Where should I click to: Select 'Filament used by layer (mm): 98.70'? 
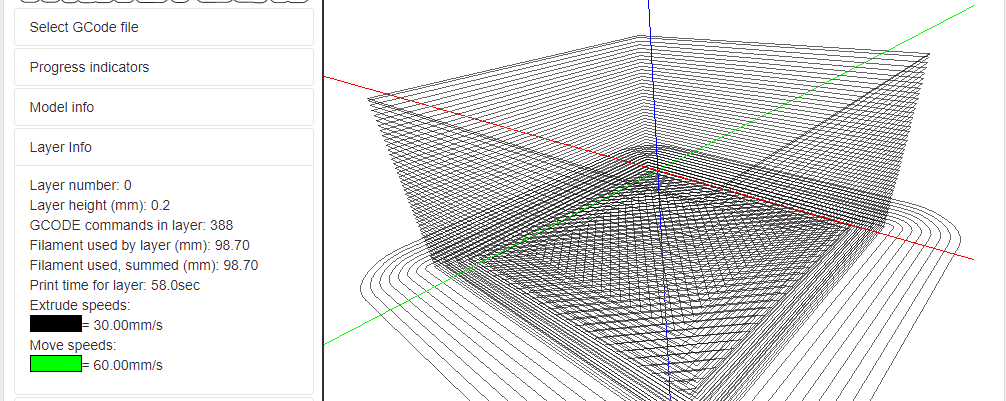coord(140,245)
